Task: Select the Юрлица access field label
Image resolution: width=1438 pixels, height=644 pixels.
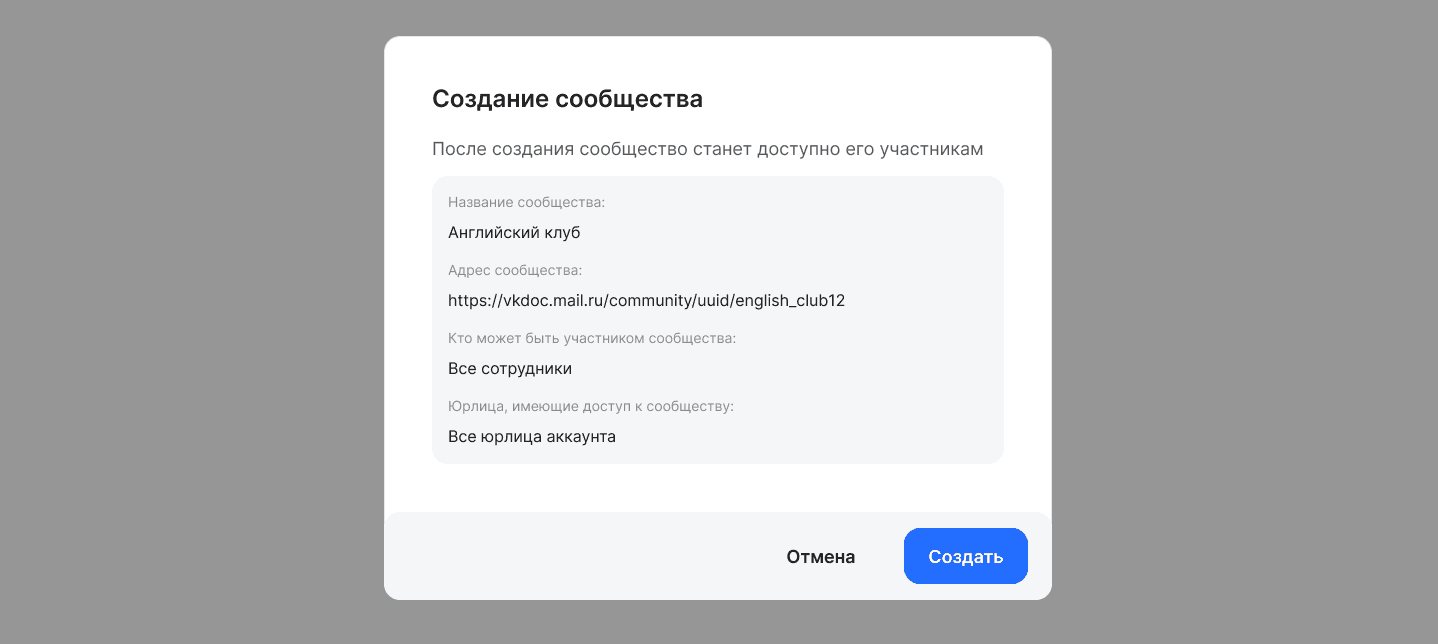Action: click(x=590, y=406)
